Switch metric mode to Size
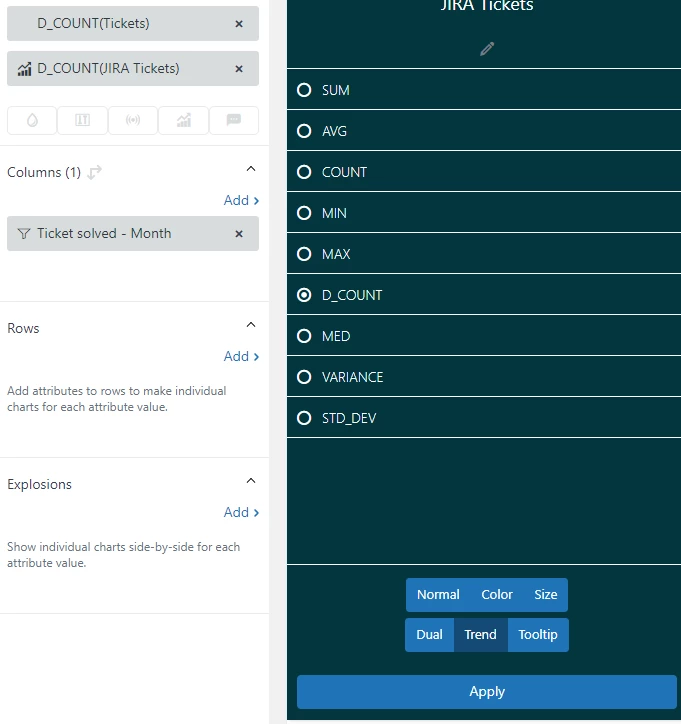681x724 pixels. (x=546, y=595)
